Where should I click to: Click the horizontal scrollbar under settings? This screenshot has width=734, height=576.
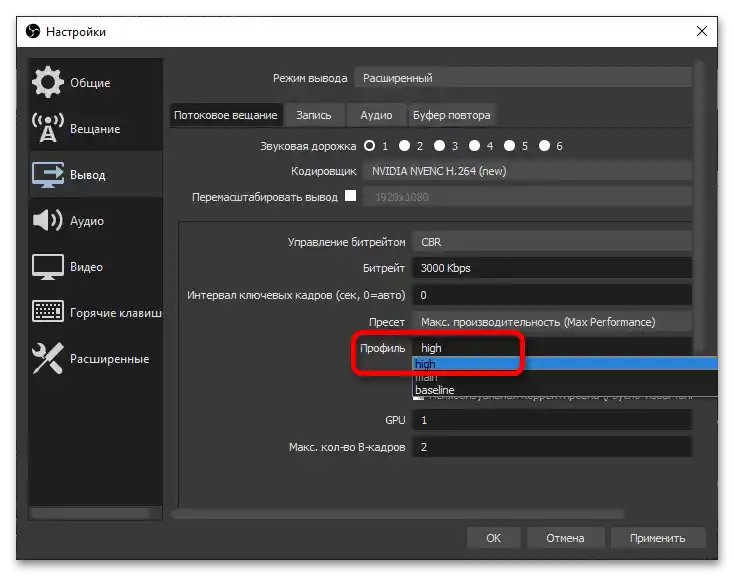click(398, 514)
